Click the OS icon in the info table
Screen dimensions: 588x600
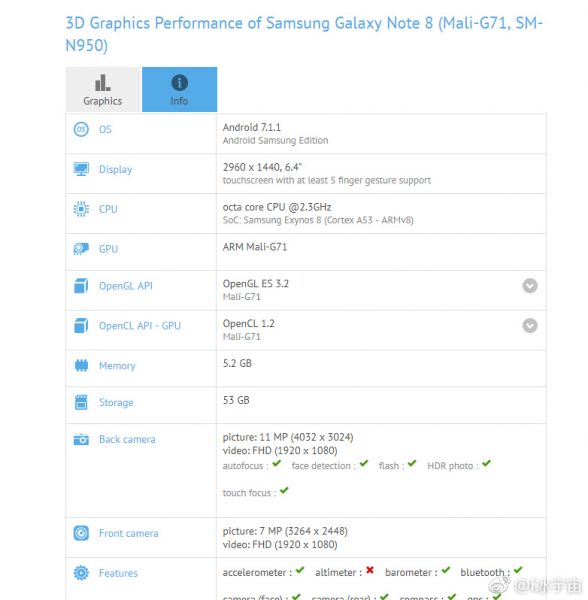81,129
